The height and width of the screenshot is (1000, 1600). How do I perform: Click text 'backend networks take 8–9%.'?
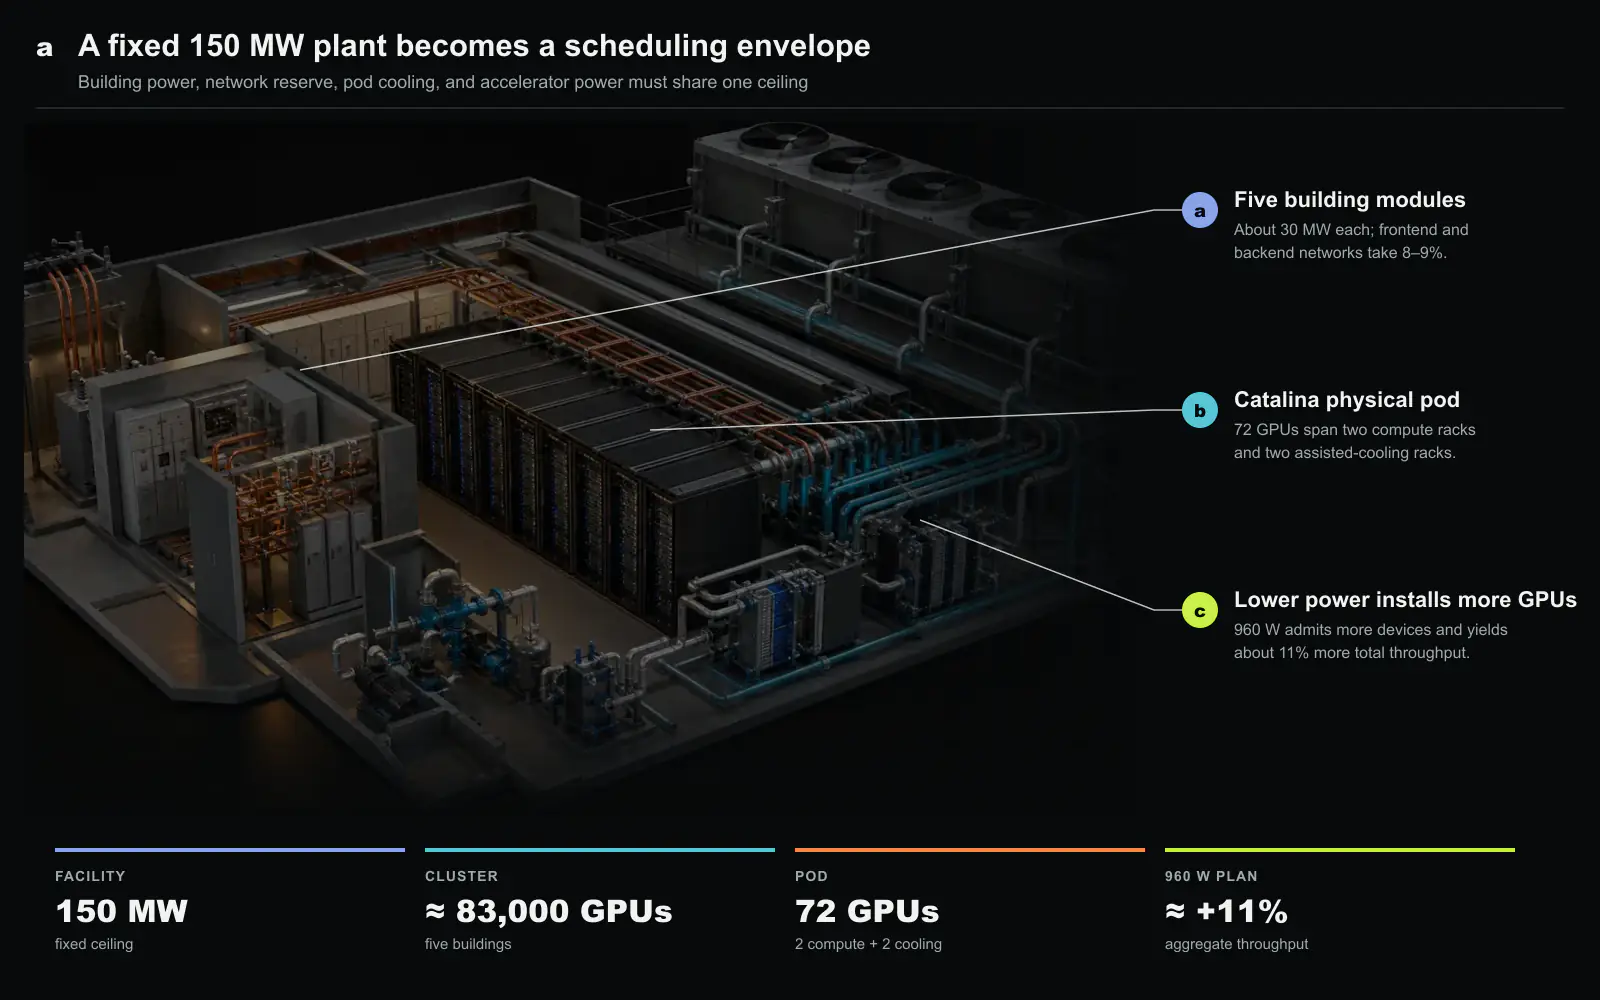pyautogui.click(x=1340, y=253)
